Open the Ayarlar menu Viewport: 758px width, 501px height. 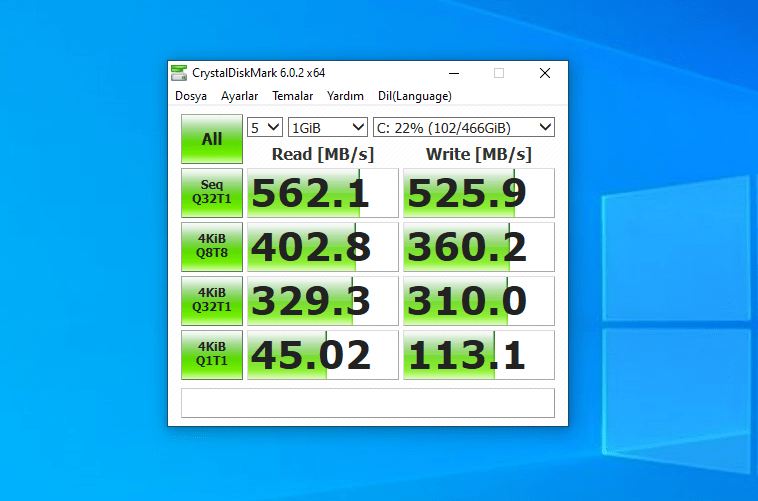coord(239,96)
